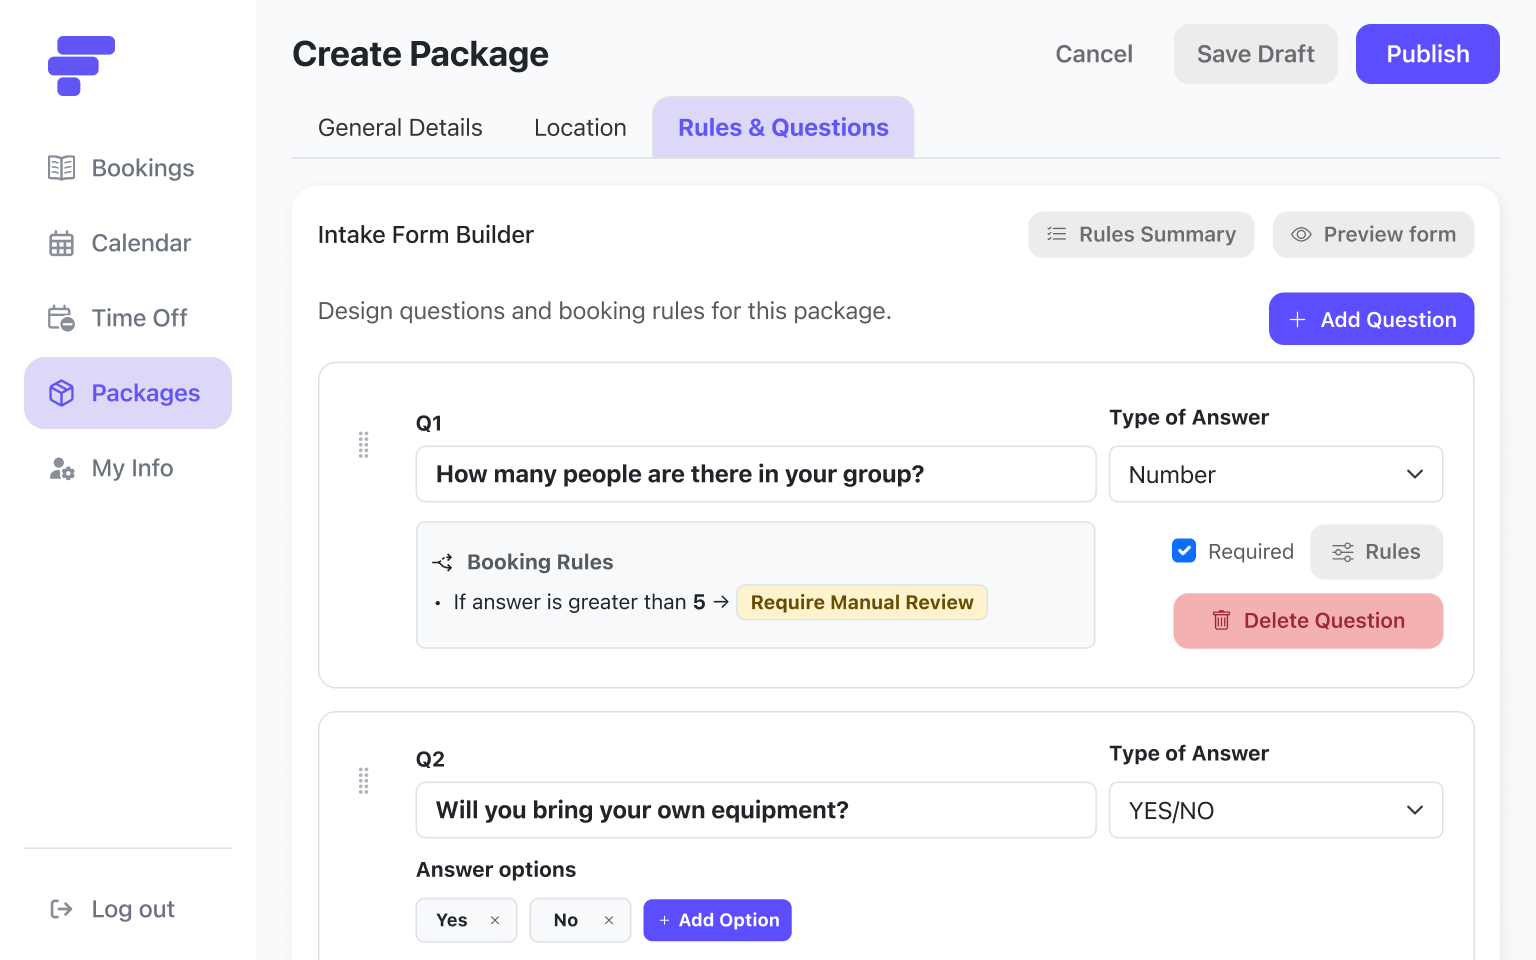Go to Bookings in the sidebar
This screenshot has height=960, width=1536.
point(128,168)
